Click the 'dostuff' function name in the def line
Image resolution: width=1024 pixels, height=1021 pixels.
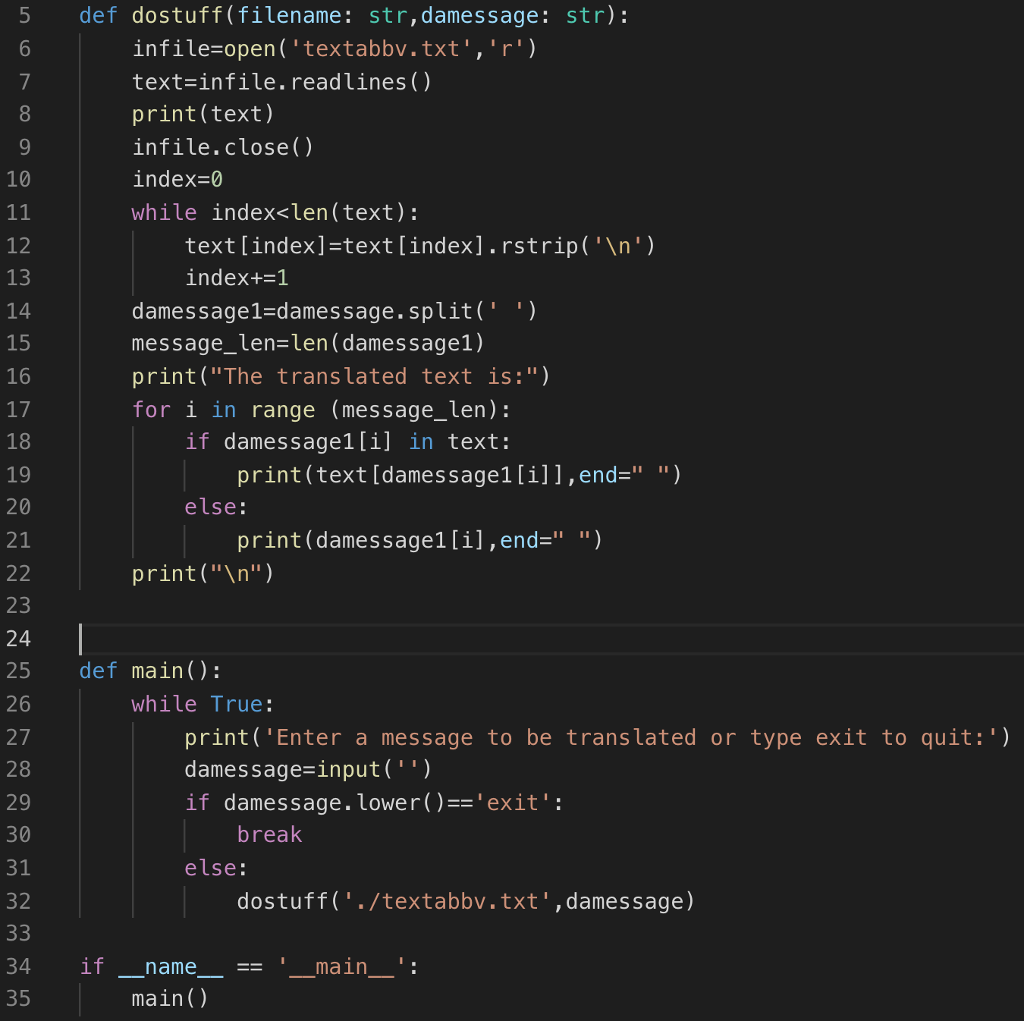(x=178, y=15)
